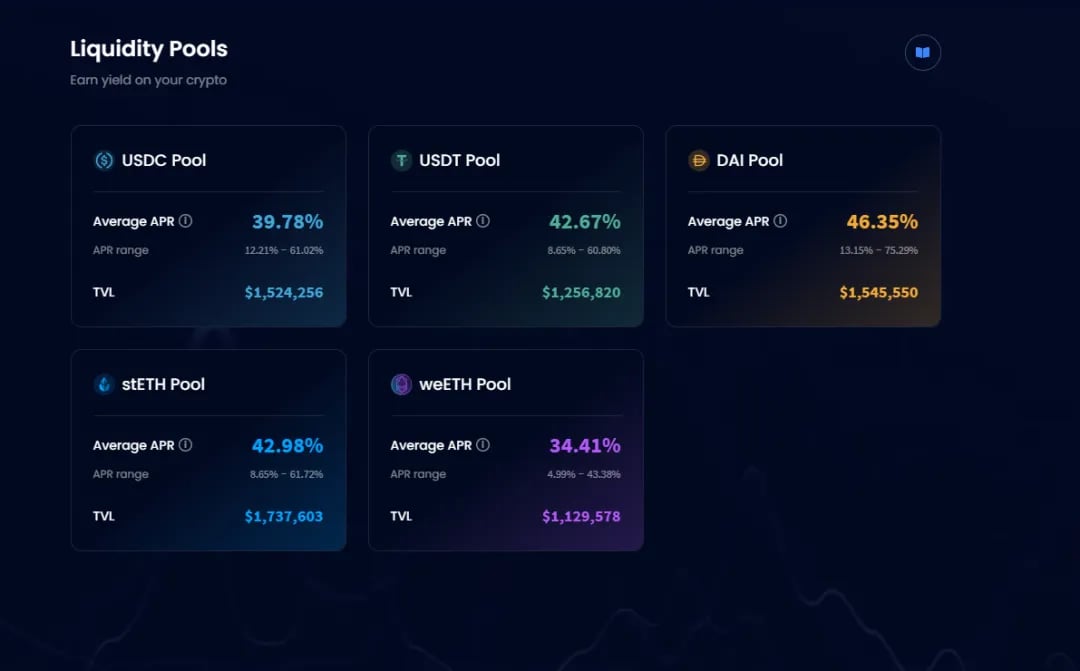Open the USDT Pool title
The image size is (1080, 671).
click(x=459, y=161)
